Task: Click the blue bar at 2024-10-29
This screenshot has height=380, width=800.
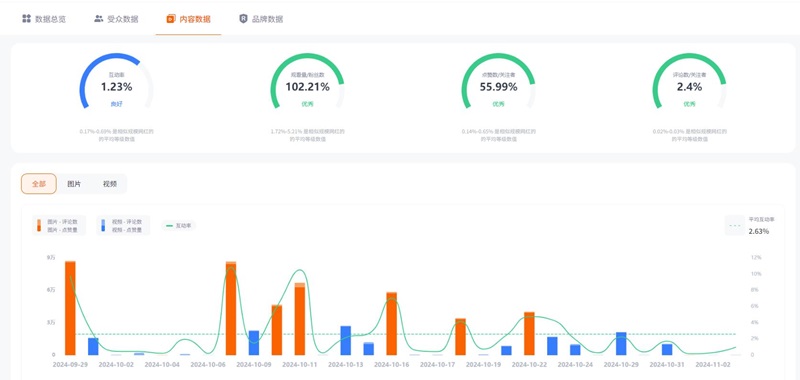Action: (x=621, y=344)
